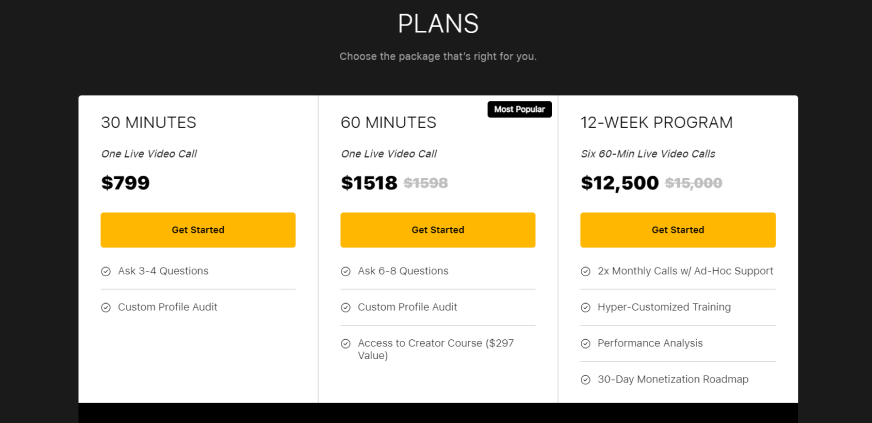Click the PLANS section title
The image size is (872, 423).
438,24
